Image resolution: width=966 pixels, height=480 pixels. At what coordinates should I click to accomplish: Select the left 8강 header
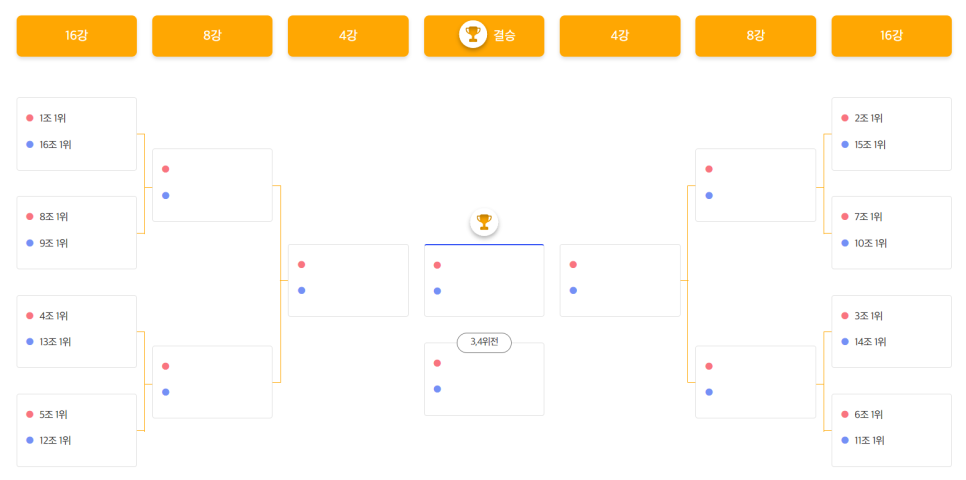[213, 36]
